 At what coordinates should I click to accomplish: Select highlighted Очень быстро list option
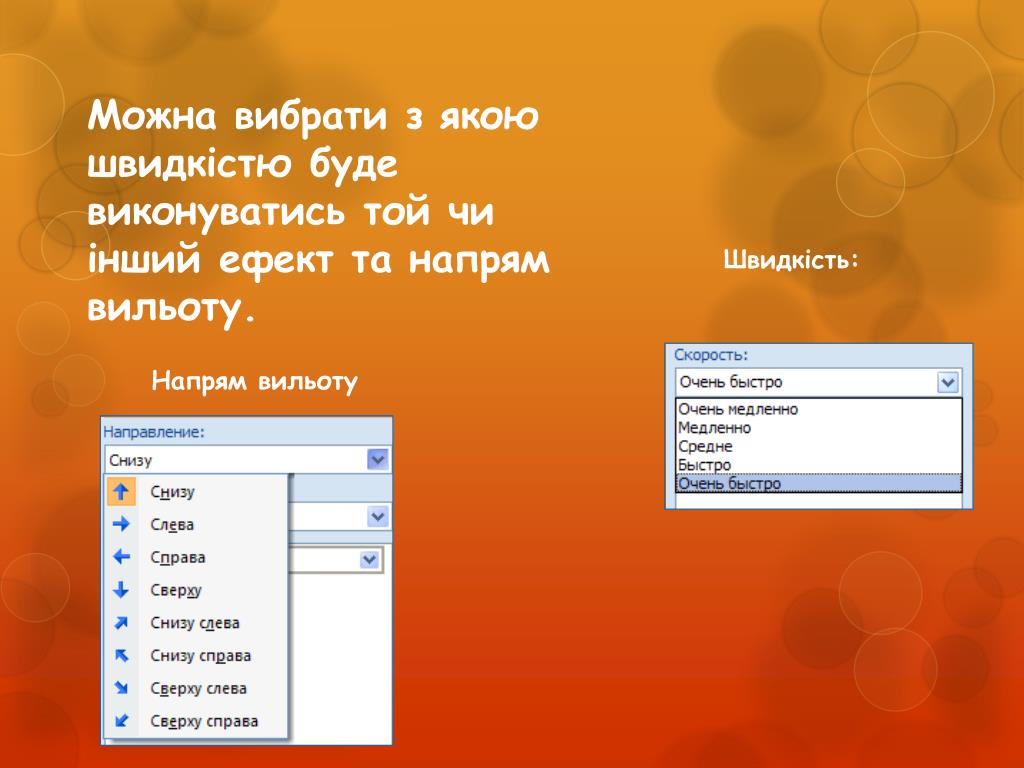[819, 483]
